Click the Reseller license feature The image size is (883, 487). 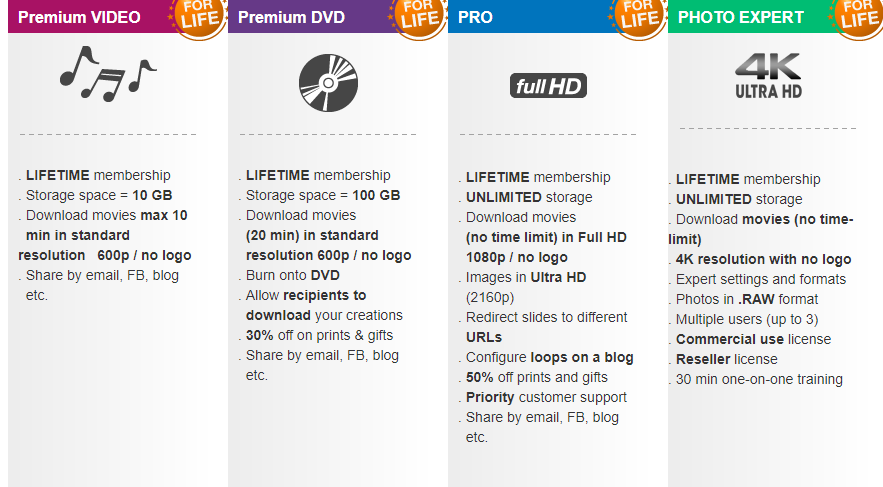pyautogui.click(x=726, y=359)
